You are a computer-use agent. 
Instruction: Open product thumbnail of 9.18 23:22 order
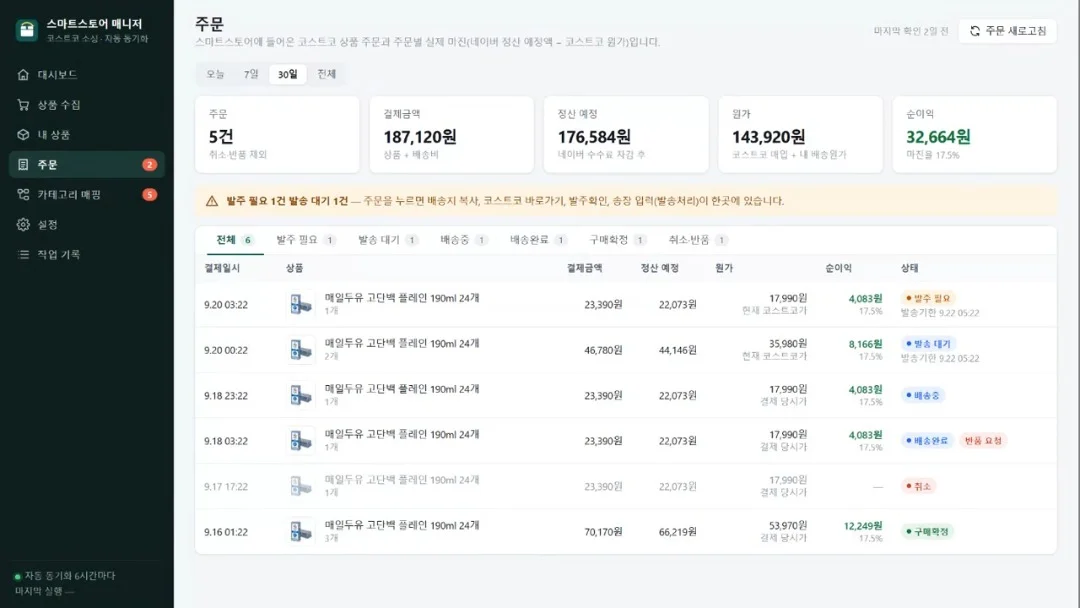(300, 395)
